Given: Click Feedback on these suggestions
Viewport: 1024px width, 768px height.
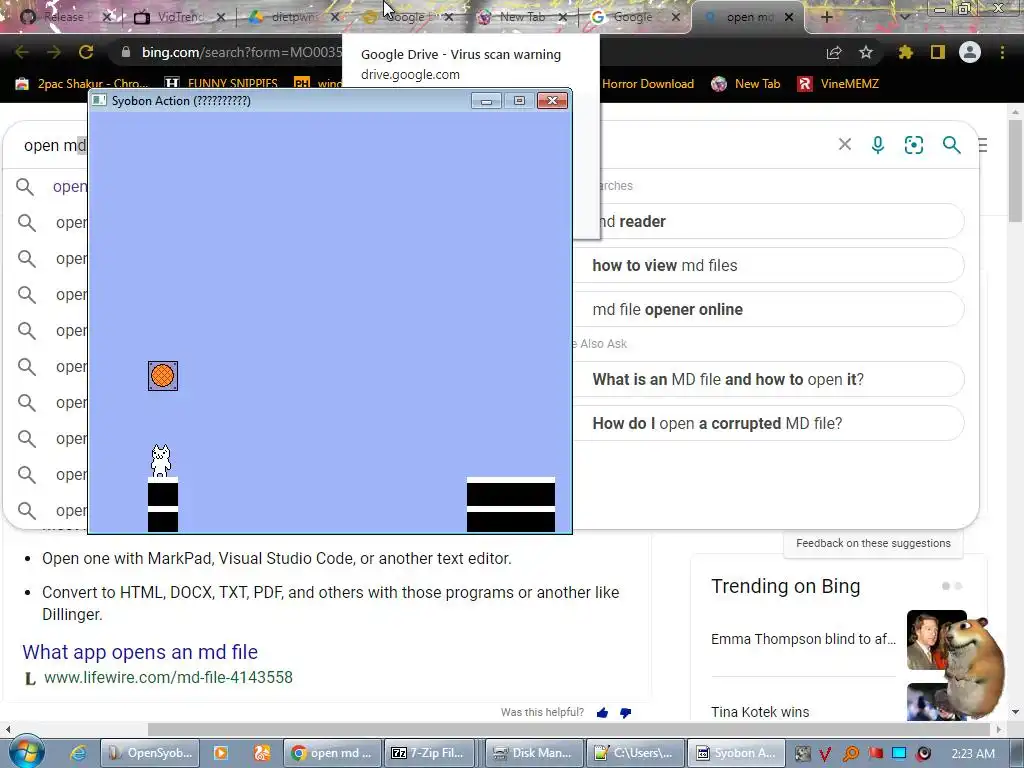Looking at the screenshot, I should [x=873, y=543].
